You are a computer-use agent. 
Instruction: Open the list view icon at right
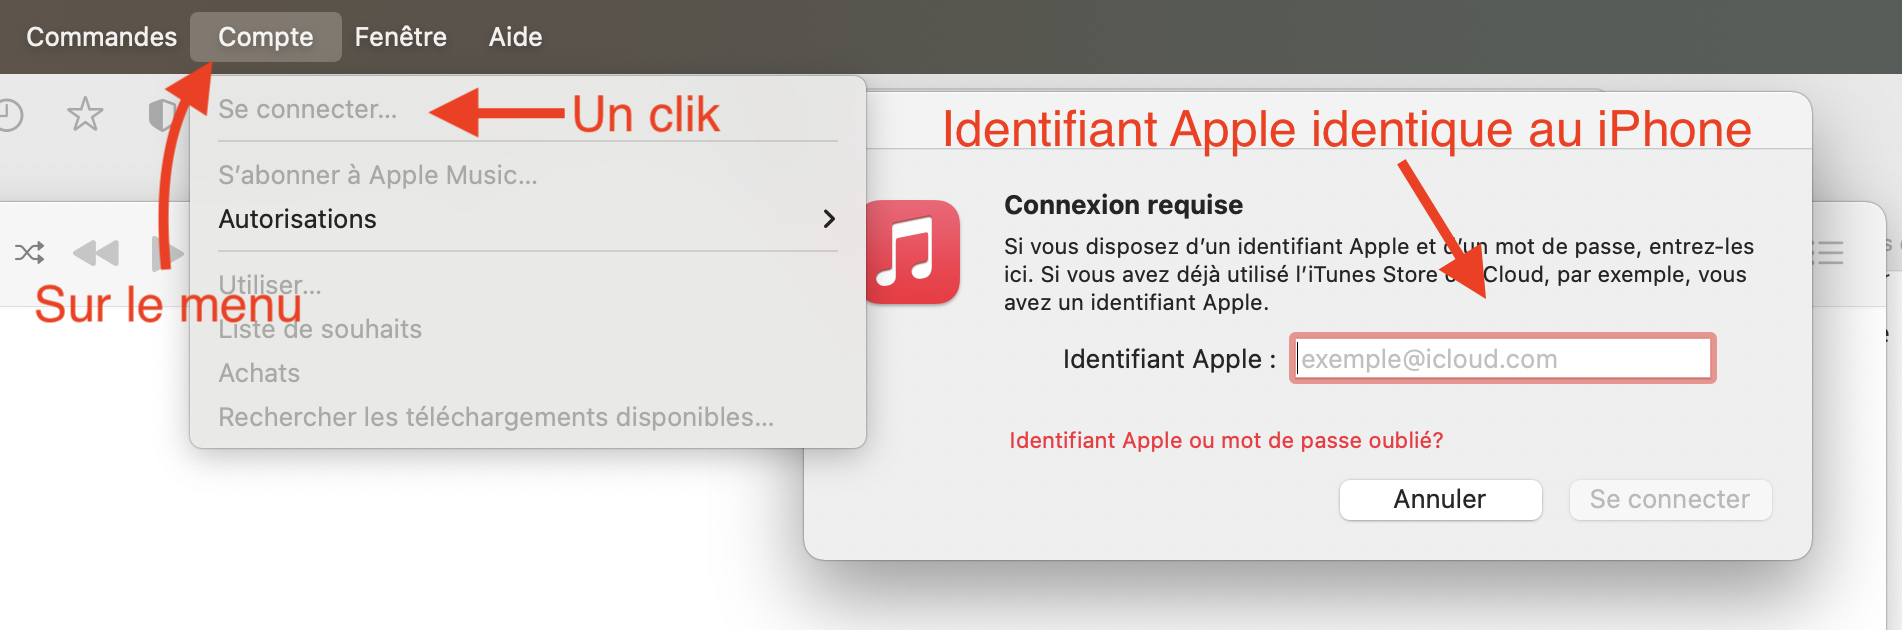tap(1829, 252)
